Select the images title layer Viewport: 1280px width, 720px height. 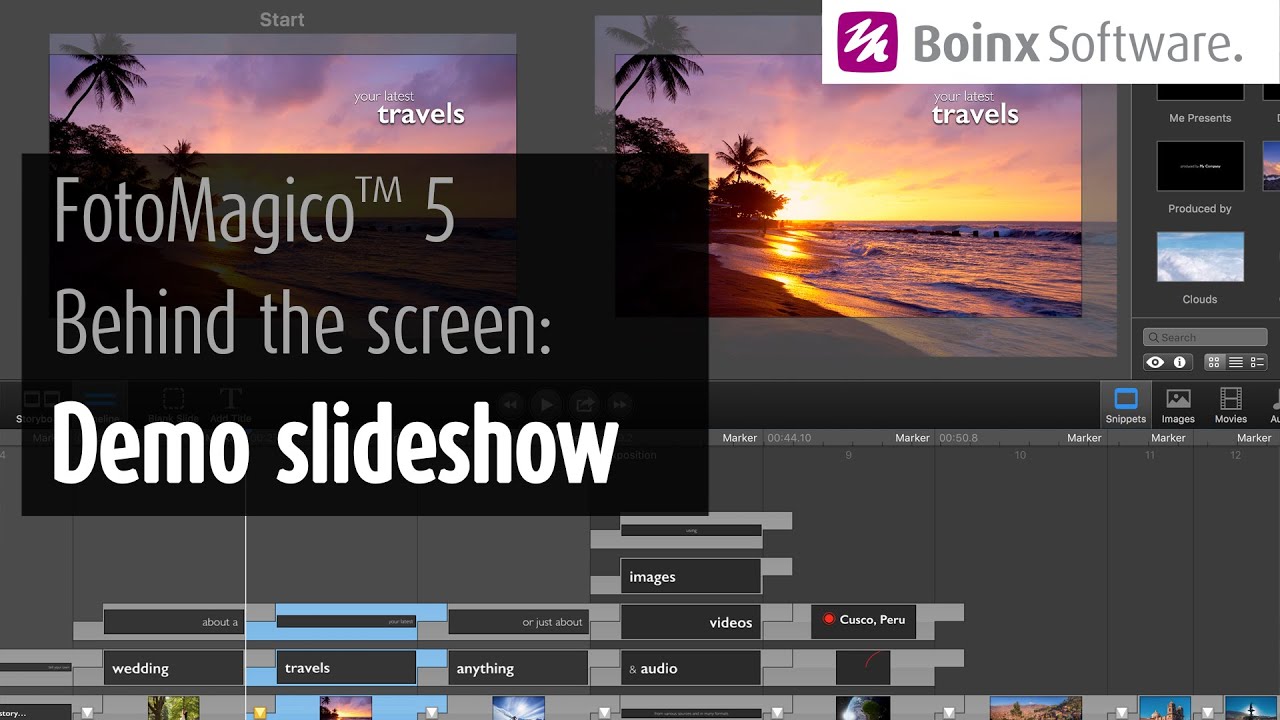click(x=691, y=576)
